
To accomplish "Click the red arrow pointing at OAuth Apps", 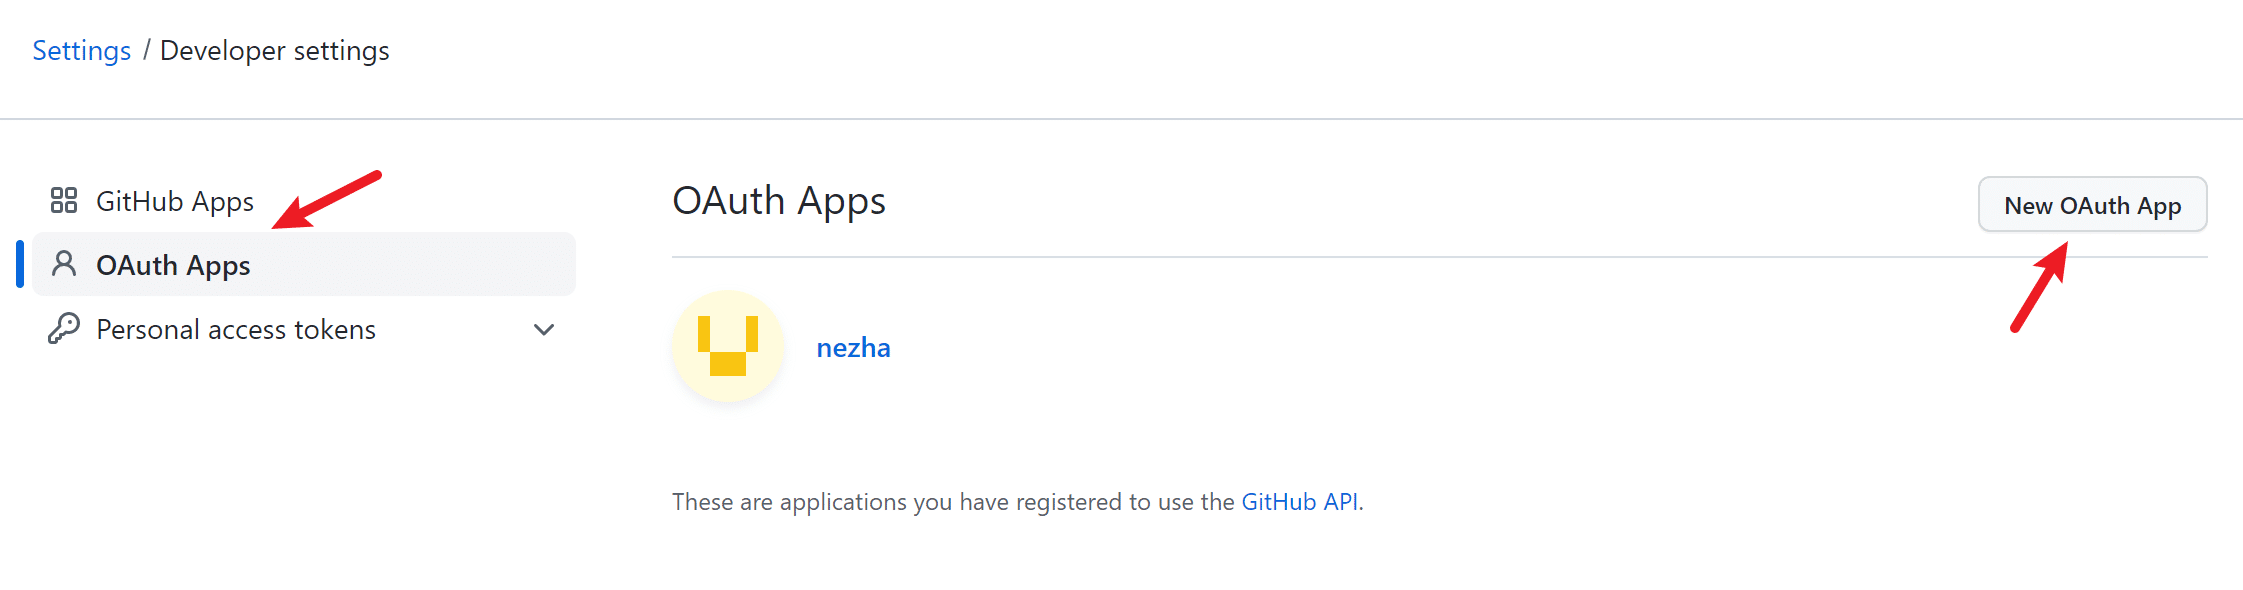I will [327, 200].
